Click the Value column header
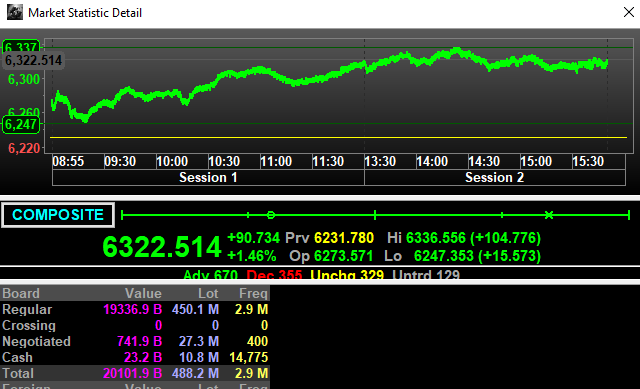The width and height of the screenshot is (640, 389). 143,293
